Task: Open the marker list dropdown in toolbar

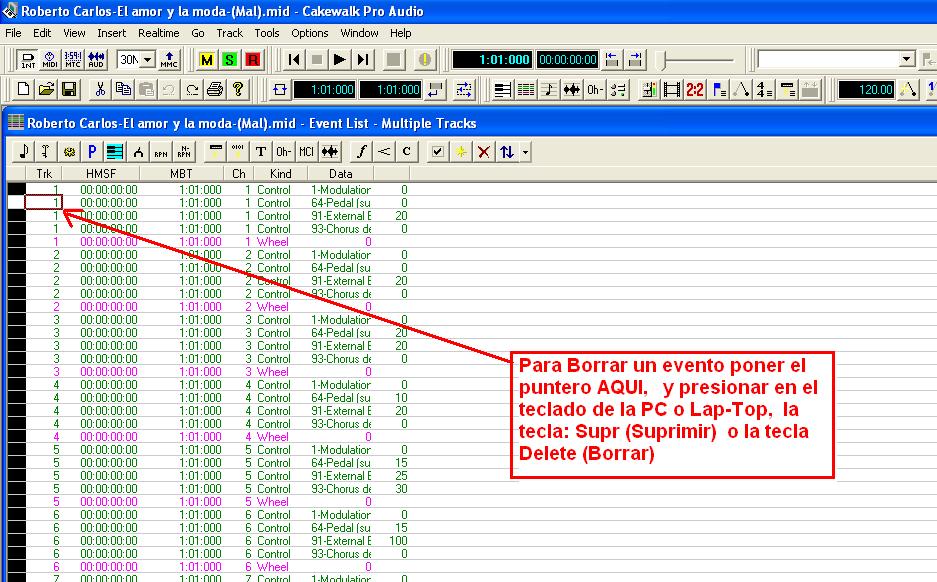Action: click(907, 59)
